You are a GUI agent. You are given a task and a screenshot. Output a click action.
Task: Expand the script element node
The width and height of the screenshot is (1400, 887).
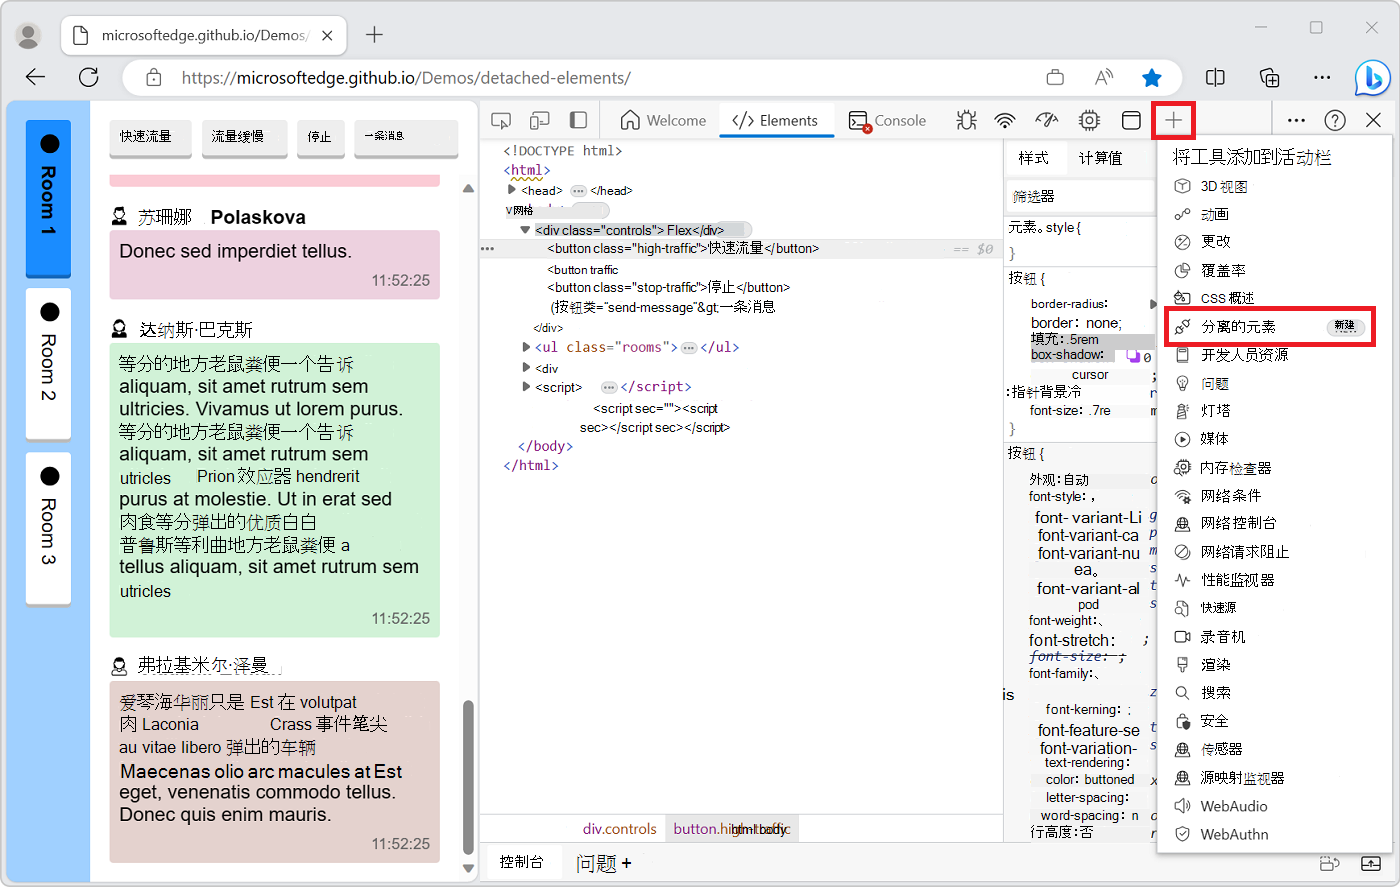pyautogui.click(x=526, y=387)
